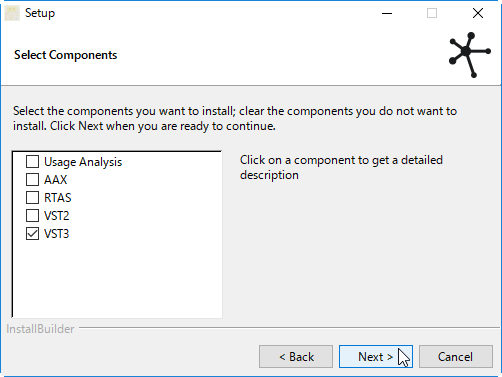Select the Usage Analysis label

tap(83, 162)
